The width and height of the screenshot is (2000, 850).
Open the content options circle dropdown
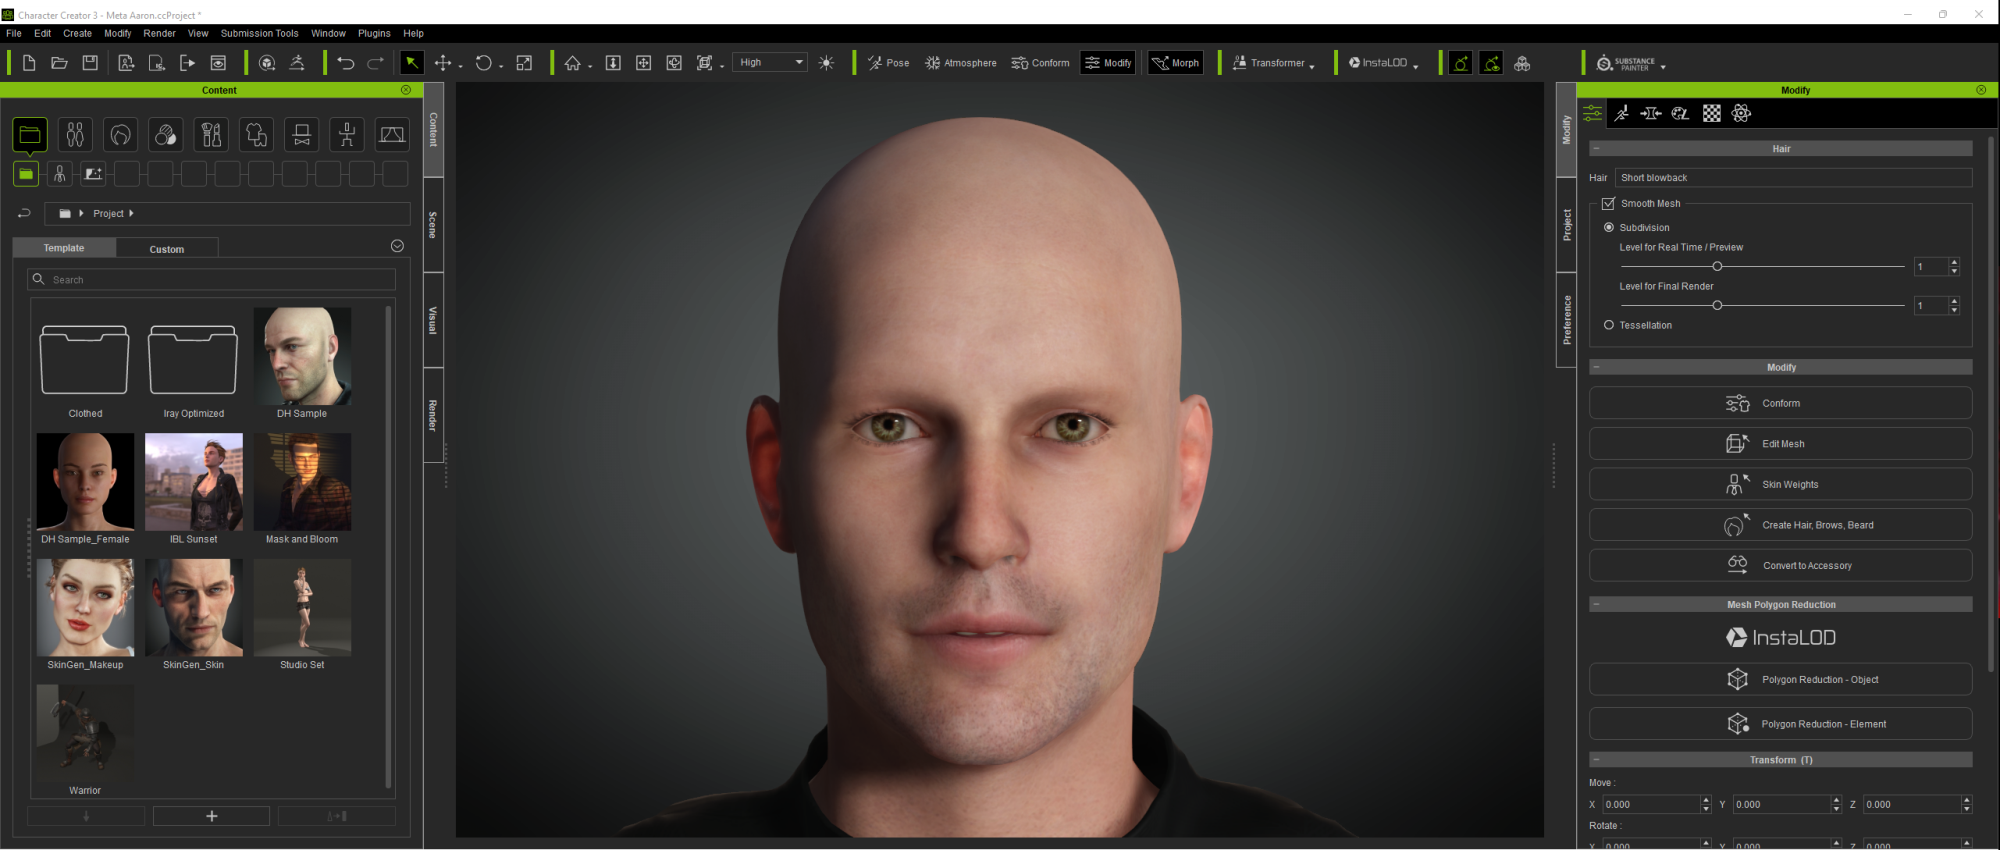[x=397, y=246]
